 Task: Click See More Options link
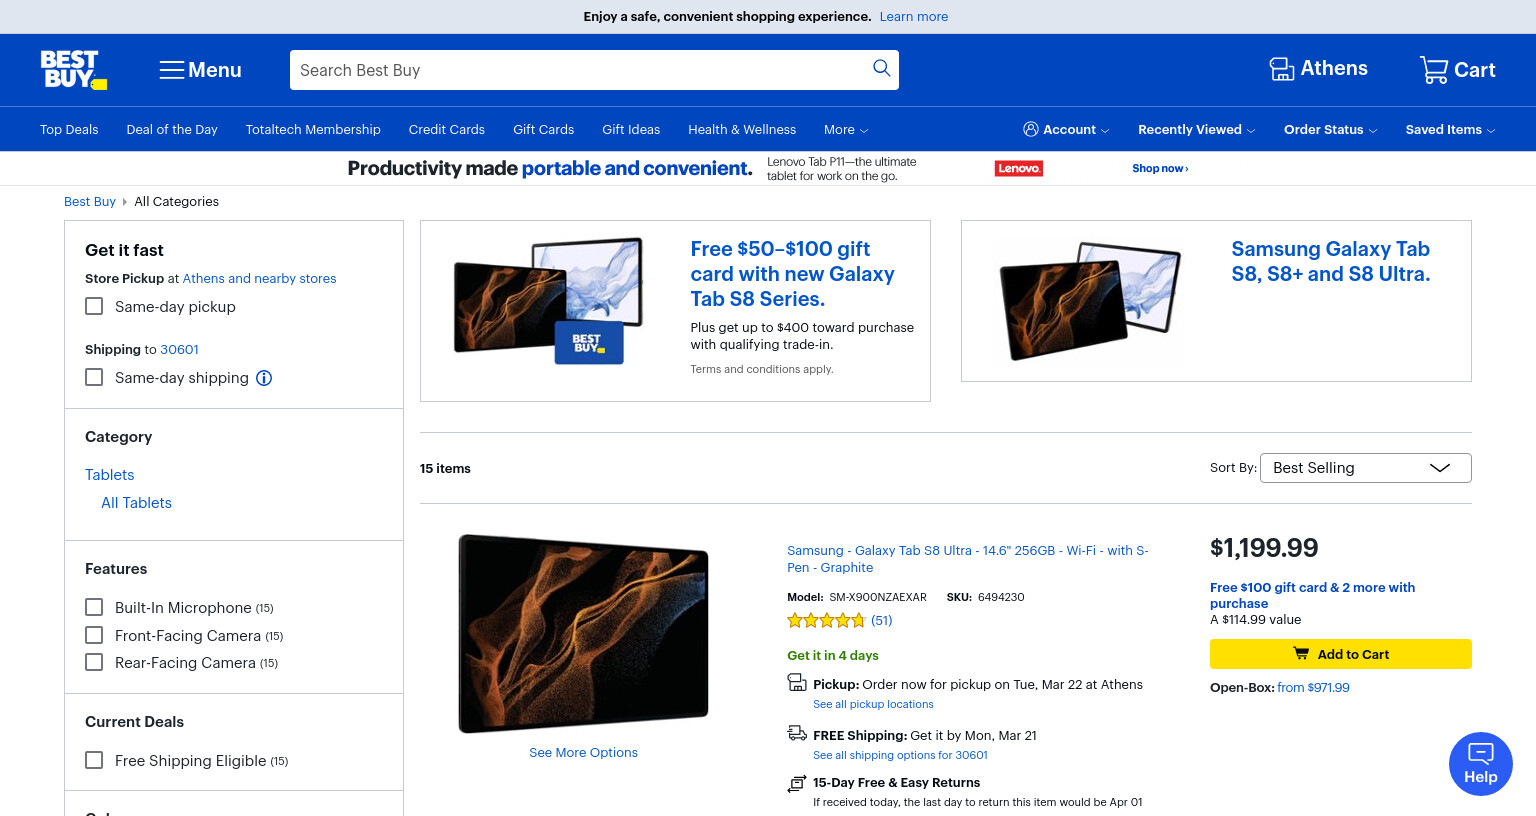pyautogui.click(x=583, y=753)
